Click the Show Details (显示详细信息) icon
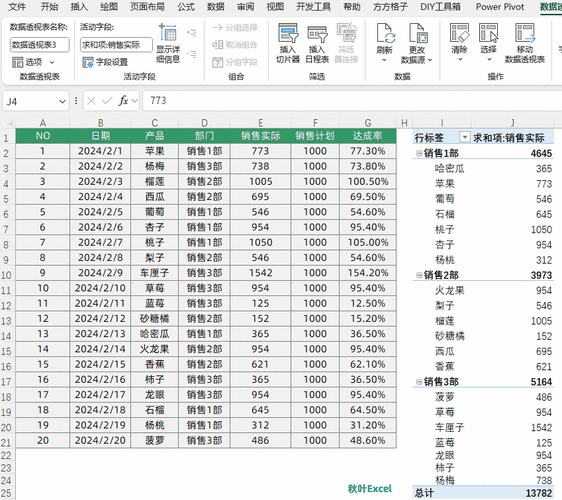The width and height of the screenshot is (562, 500). (x=168, y=33)
